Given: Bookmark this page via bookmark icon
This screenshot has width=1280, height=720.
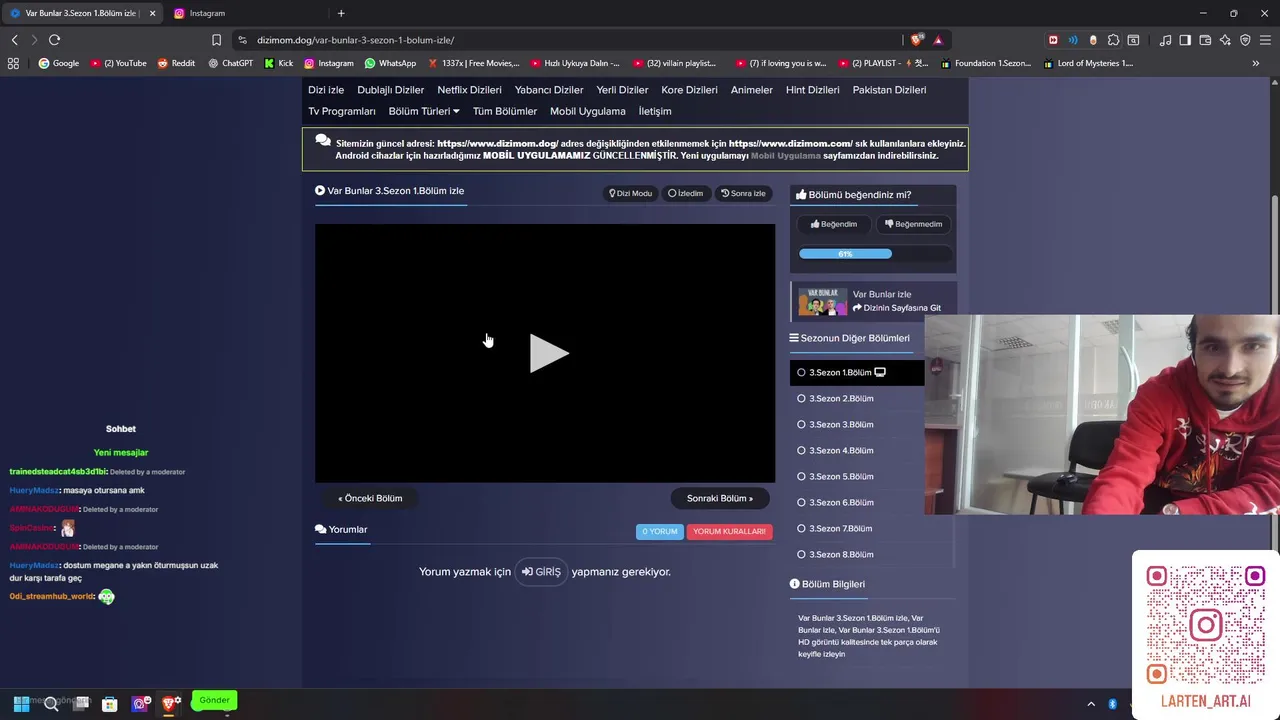Looking at the screenshot, I should (x=216, y=40).
